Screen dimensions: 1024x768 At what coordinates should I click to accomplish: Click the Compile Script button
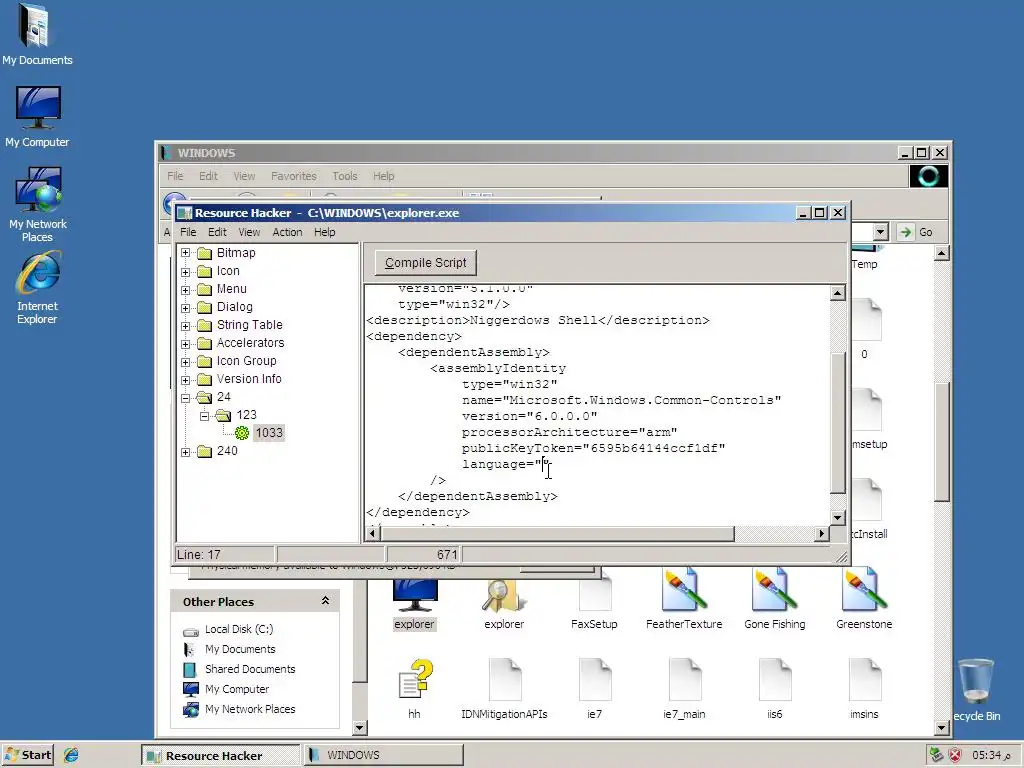point(426,263)
